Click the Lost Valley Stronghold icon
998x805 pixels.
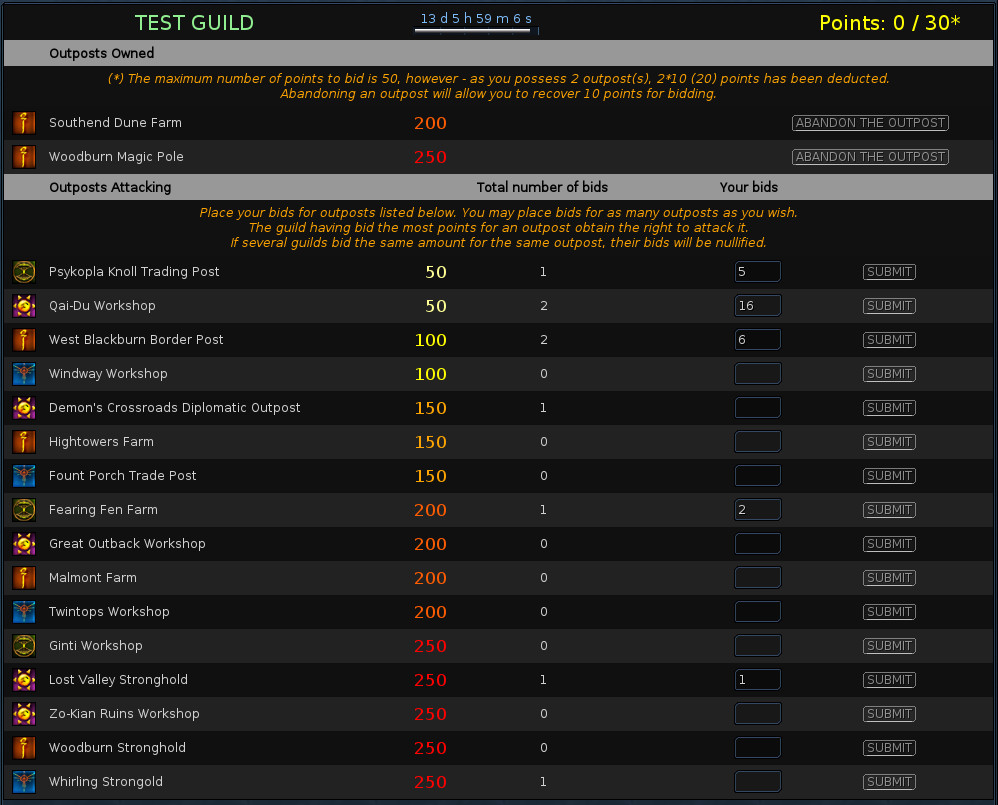(x=24, y=680)
